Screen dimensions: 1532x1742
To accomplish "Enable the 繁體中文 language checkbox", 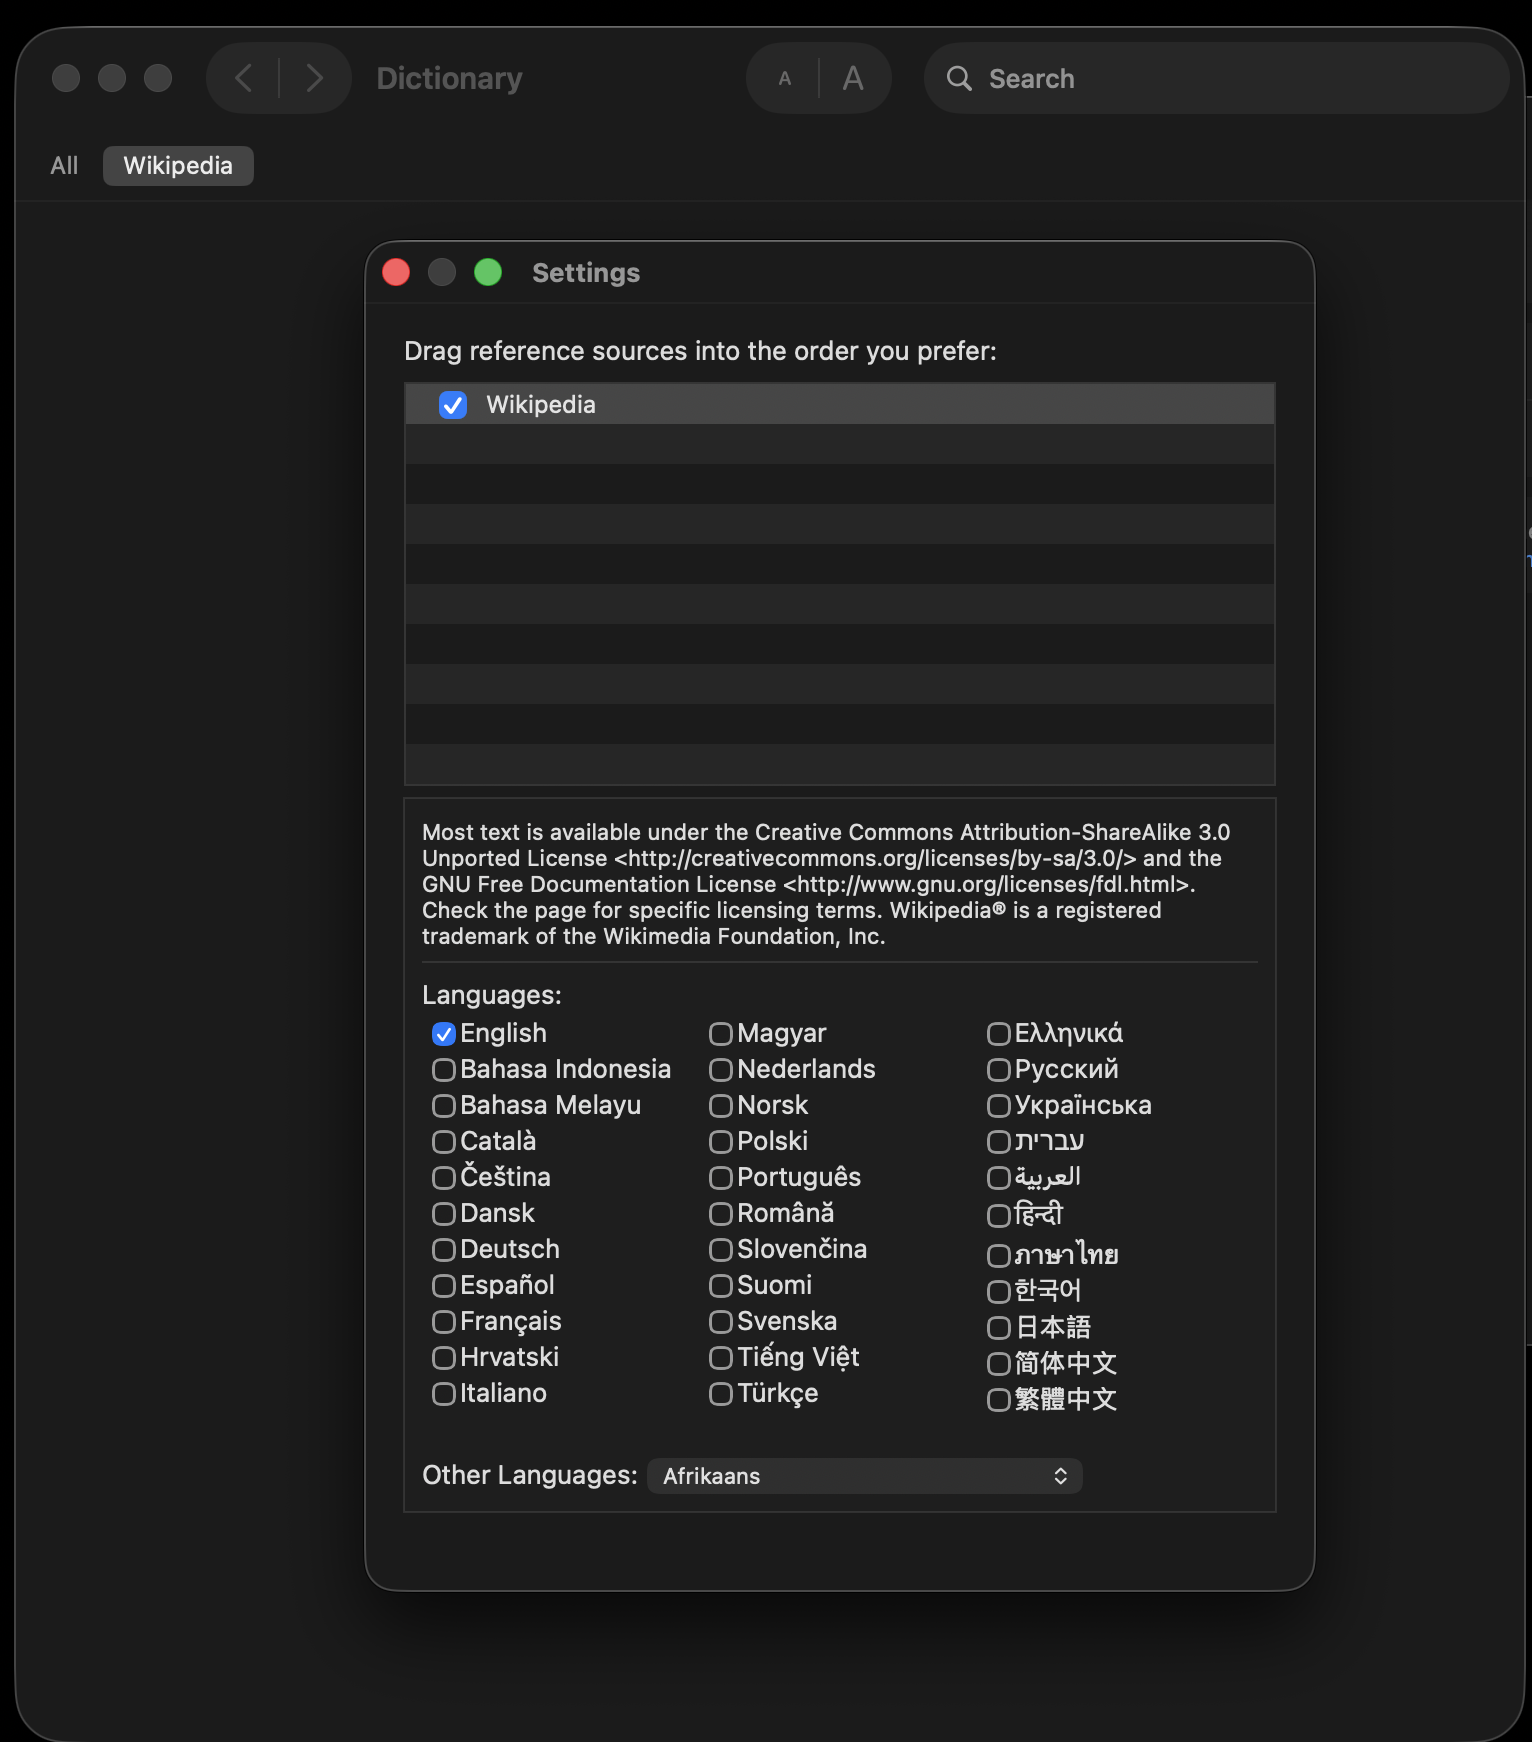I will [999, 1400].
